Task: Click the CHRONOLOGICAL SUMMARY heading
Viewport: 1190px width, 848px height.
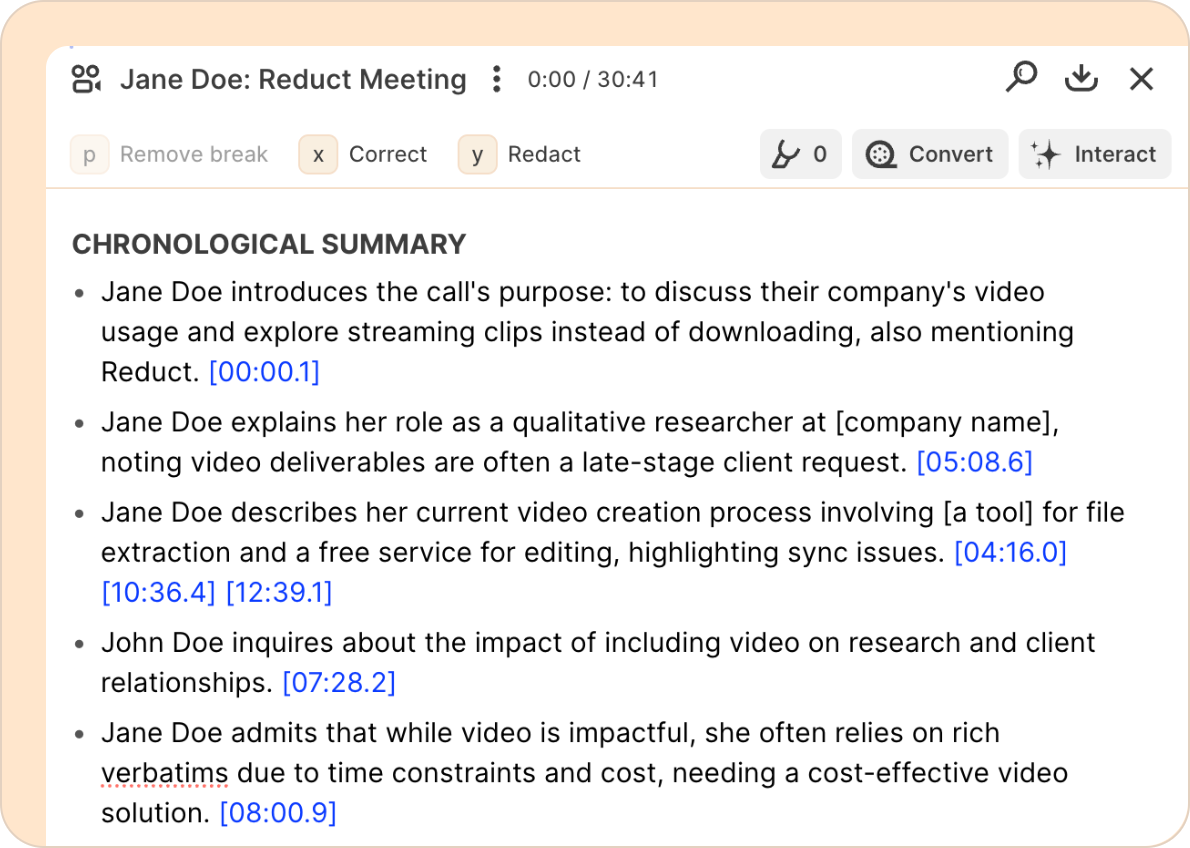Action: 269,244
